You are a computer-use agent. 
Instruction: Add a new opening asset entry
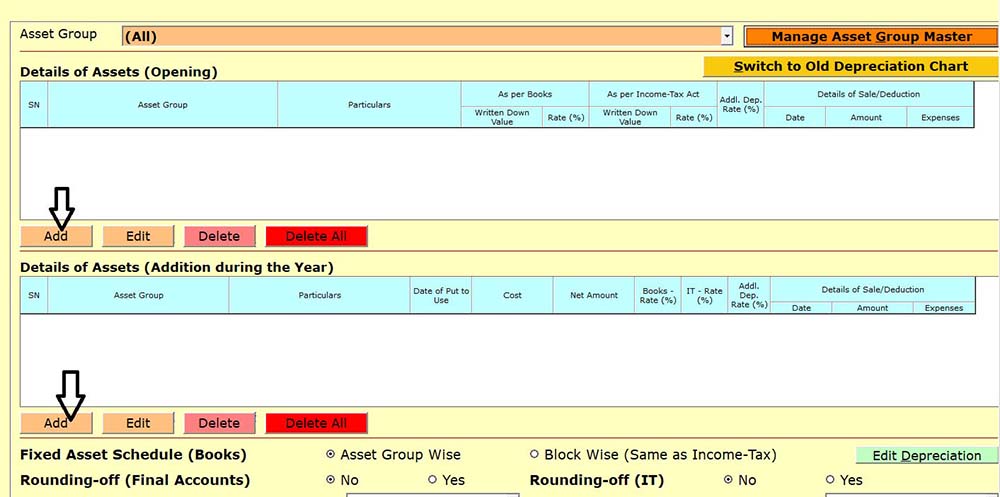(x=56, y=236)
